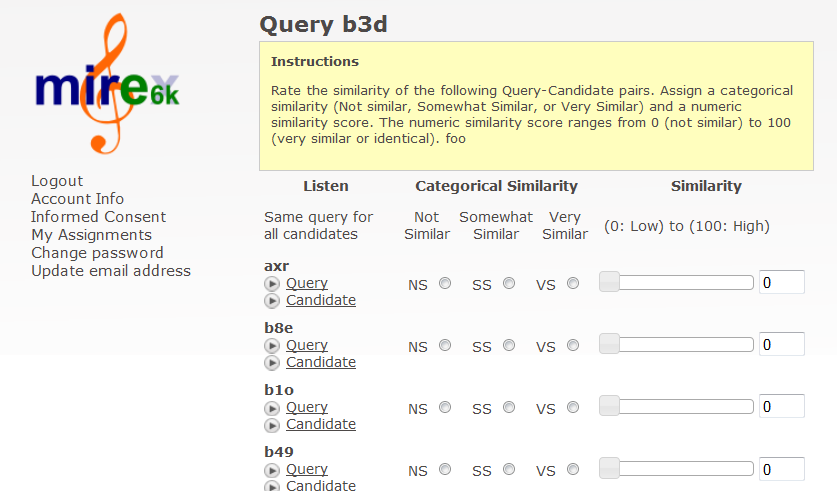Play the b8e Candidate audio icon
The image size is (837, 491).
pos(272,363)
